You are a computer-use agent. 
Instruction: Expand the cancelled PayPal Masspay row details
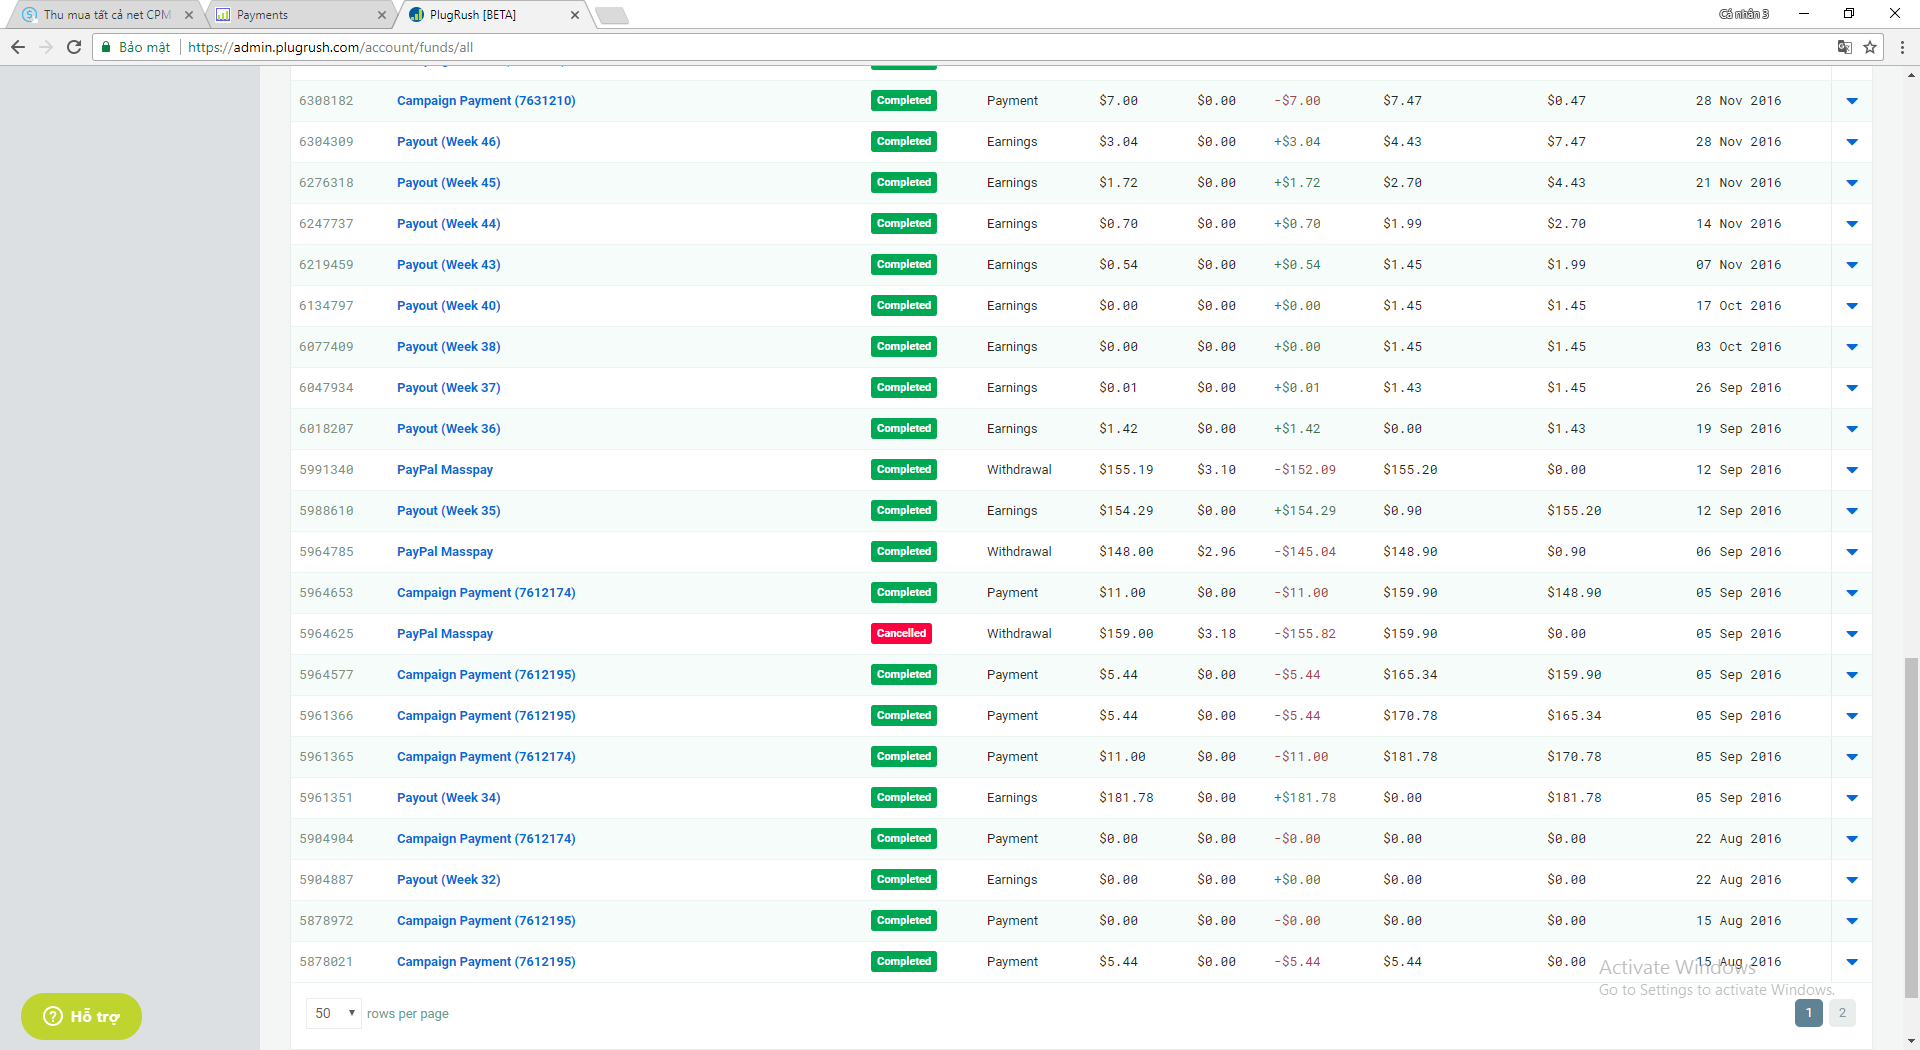1851,634
